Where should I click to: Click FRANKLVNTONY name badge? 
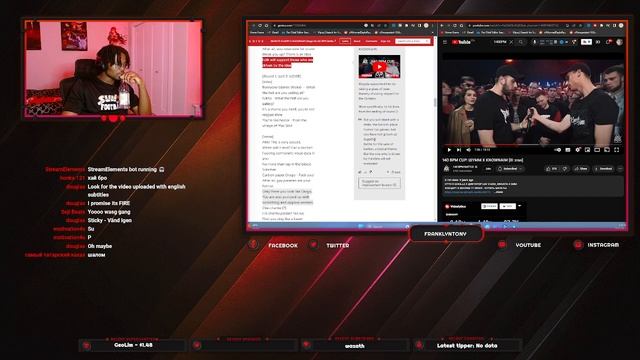click(x=445, y=234)
